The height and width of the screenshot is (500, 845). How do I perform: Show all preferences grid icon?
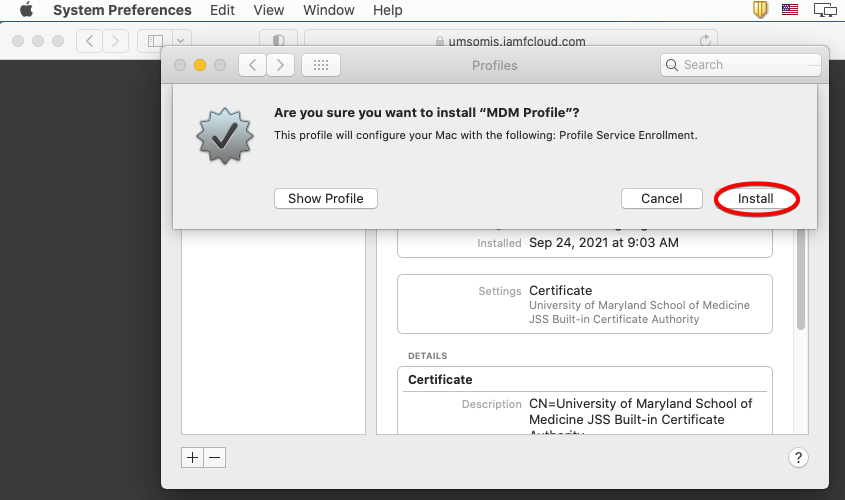321,65
